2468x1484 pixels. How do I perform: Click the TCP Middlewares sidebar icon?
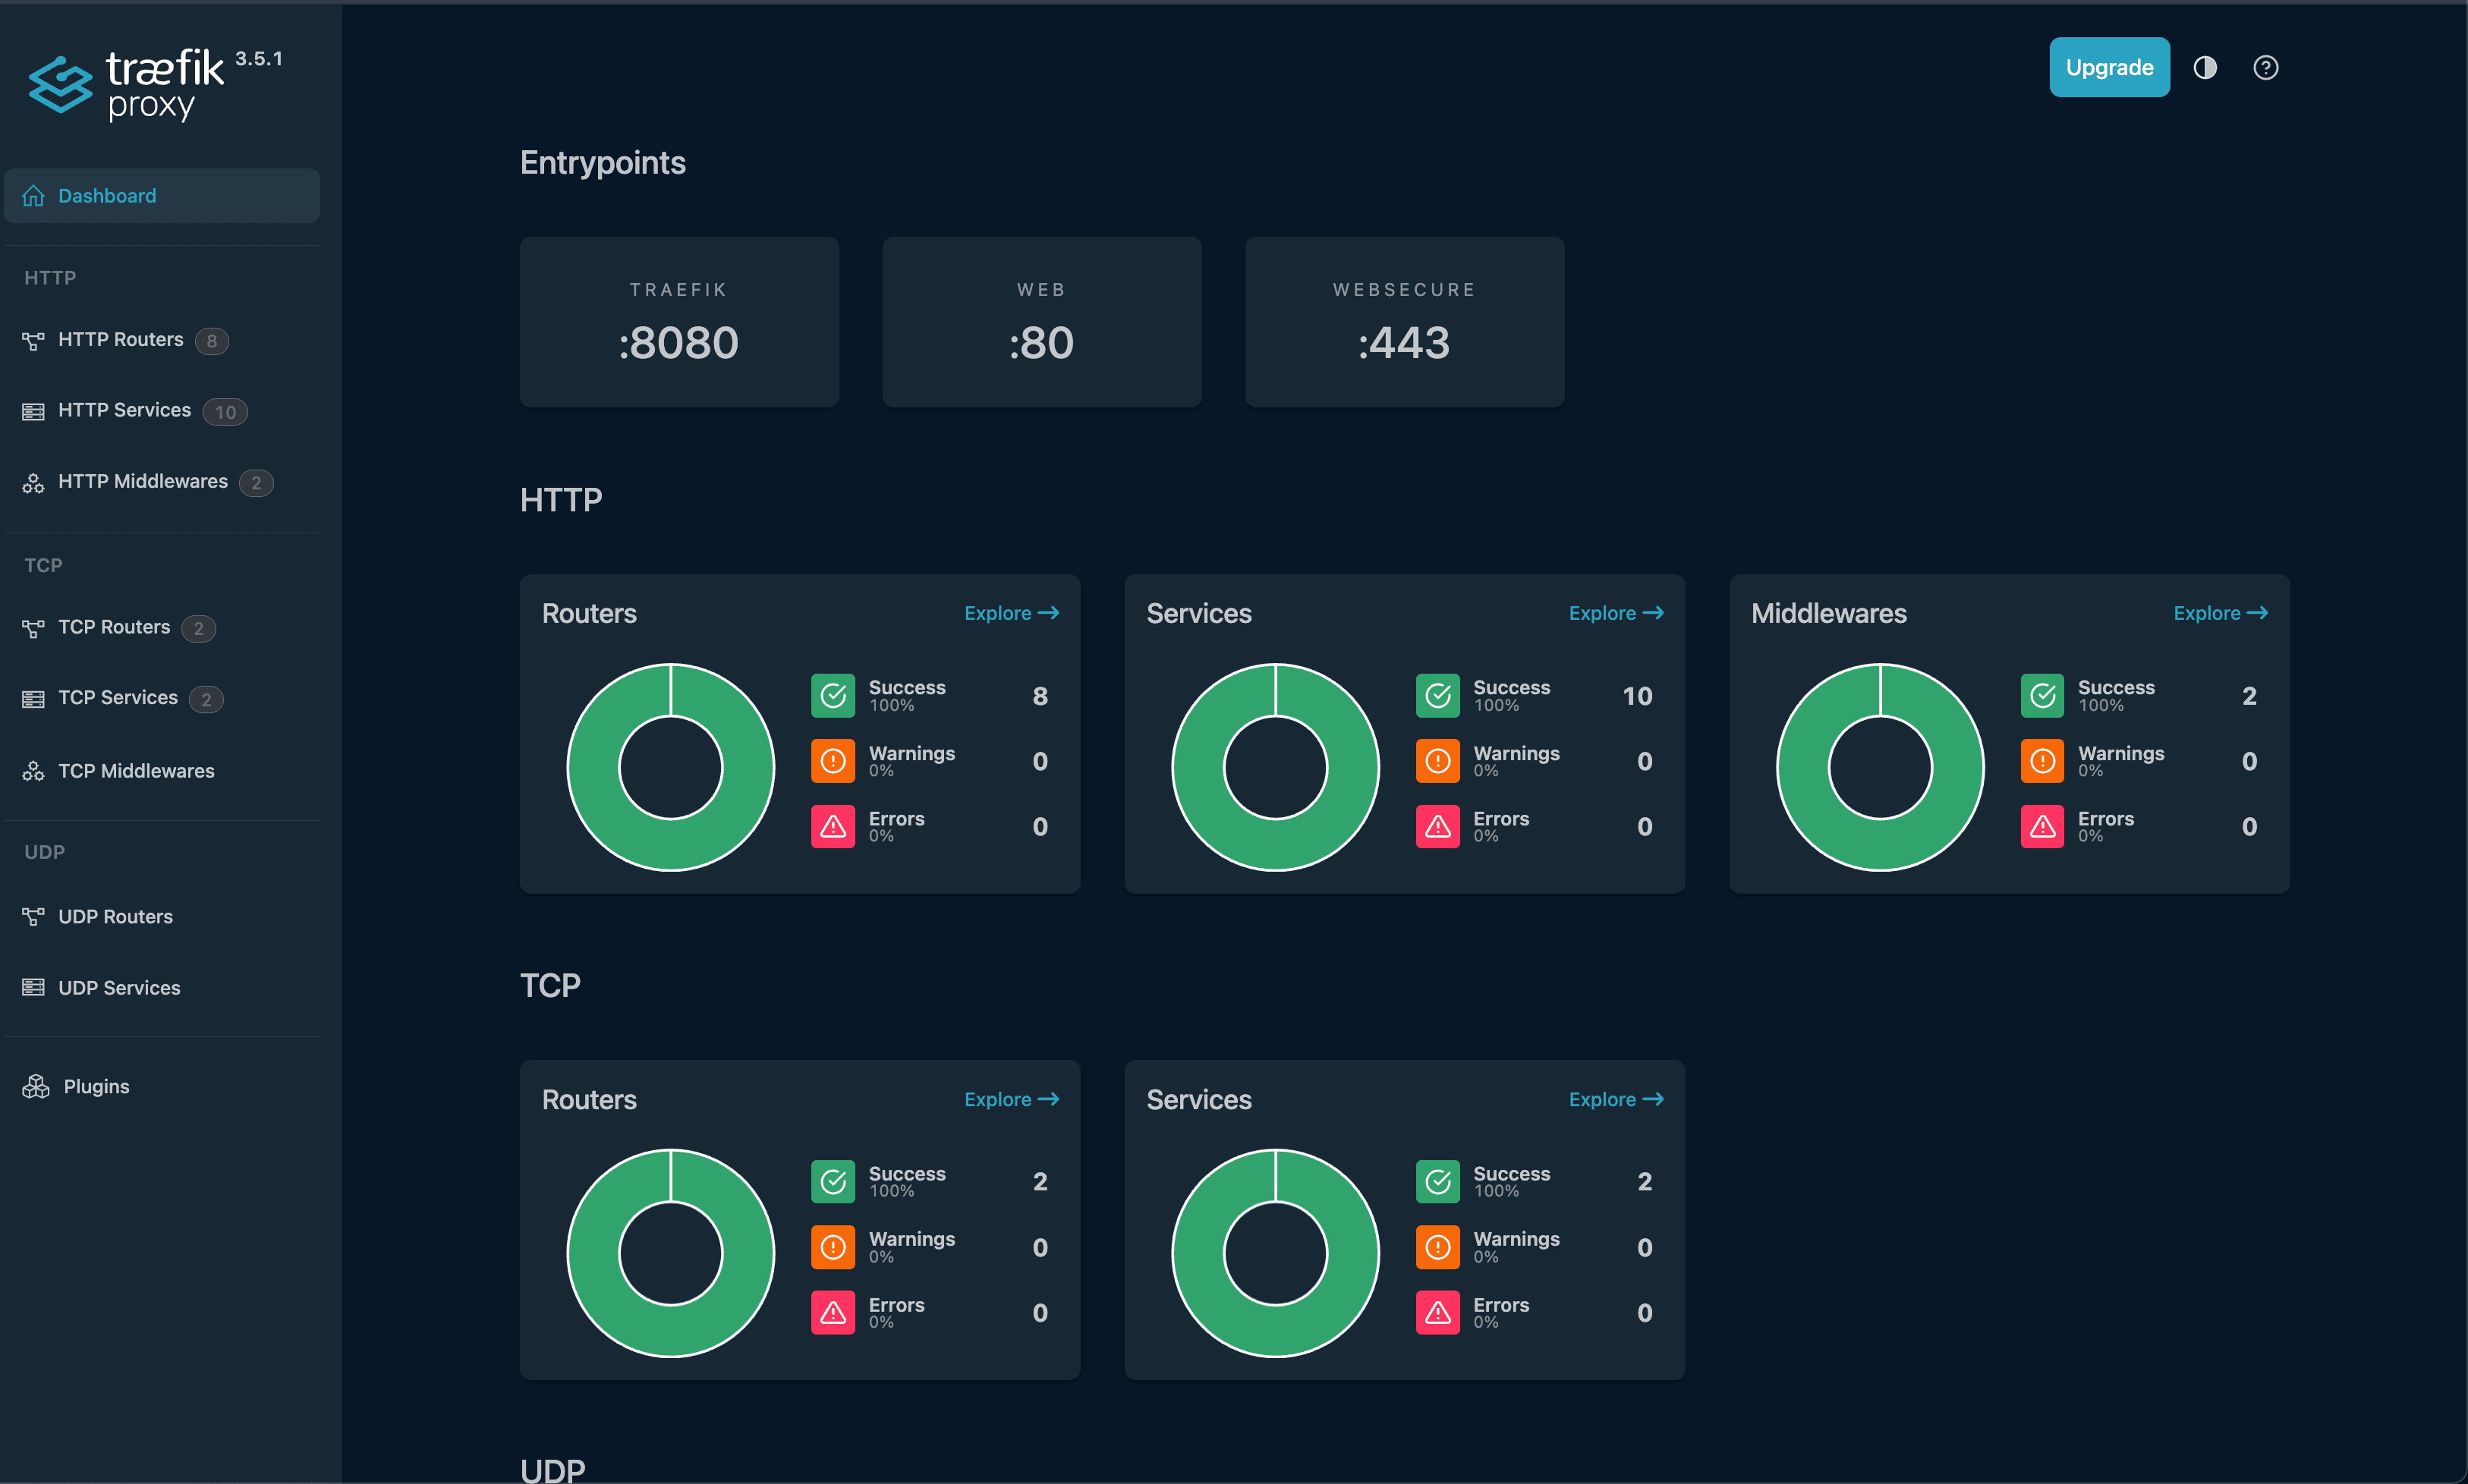[33, 771]
